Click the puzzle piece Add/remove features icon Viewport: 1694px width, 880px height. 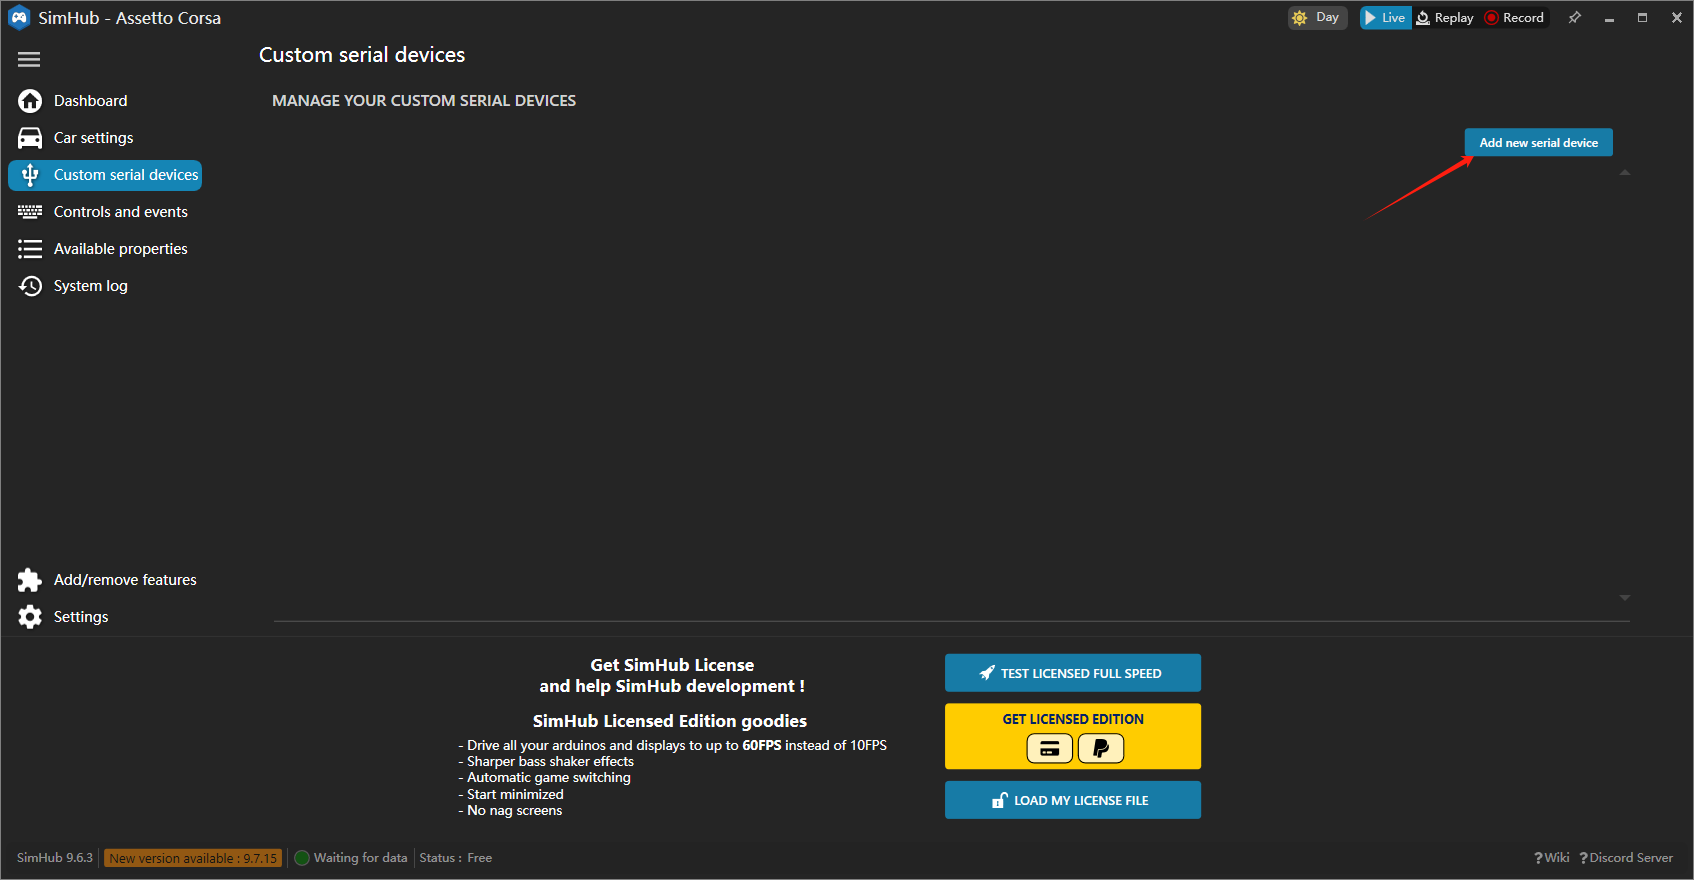(30, 580)
